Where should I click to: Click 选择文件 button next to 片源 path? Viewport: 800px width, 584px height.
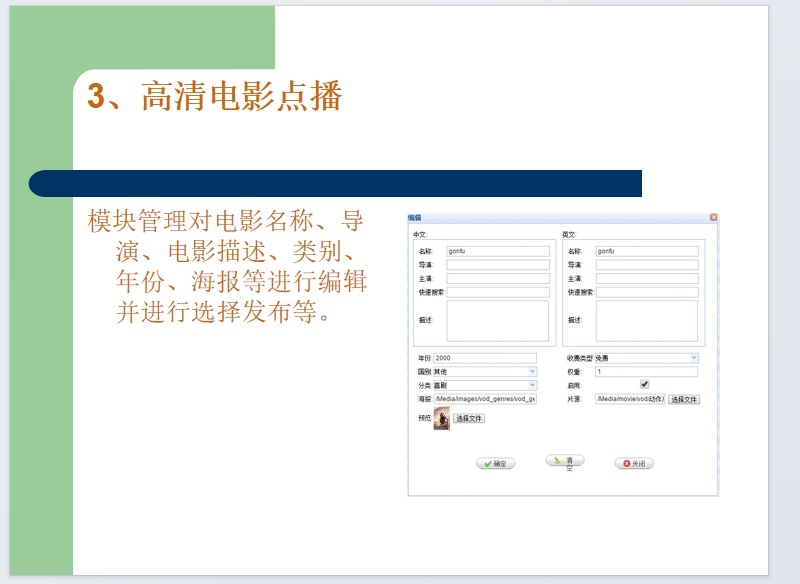tap(684, 399)
